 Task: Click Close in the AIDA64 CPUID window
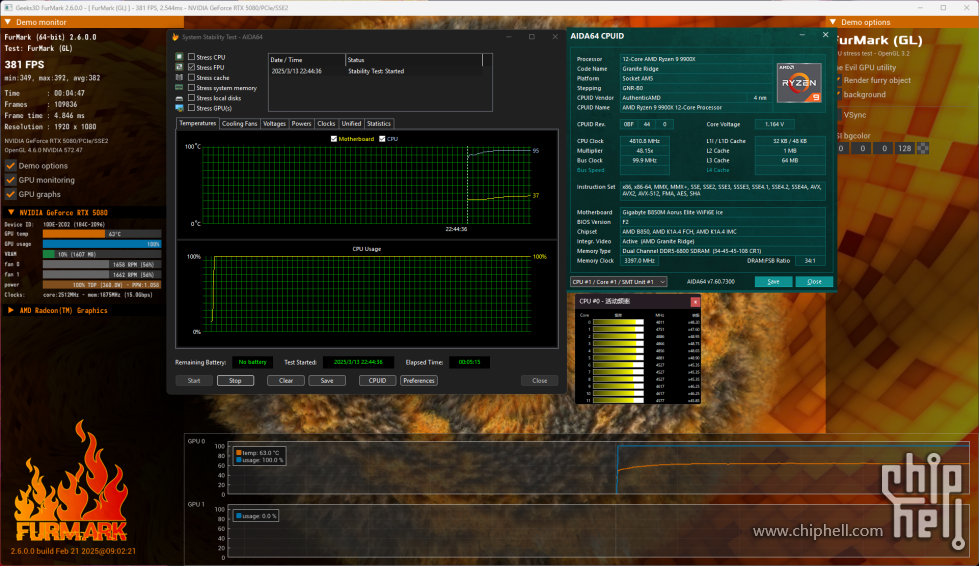(814, 281)
